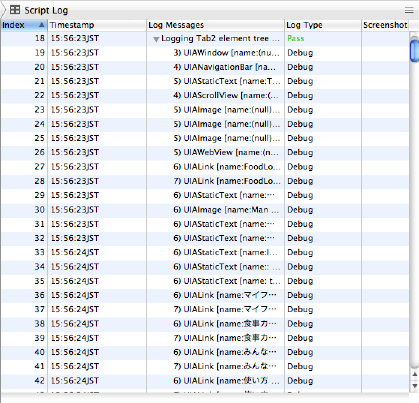Select row 19 UIAWindow message

[x=227, y=53]
